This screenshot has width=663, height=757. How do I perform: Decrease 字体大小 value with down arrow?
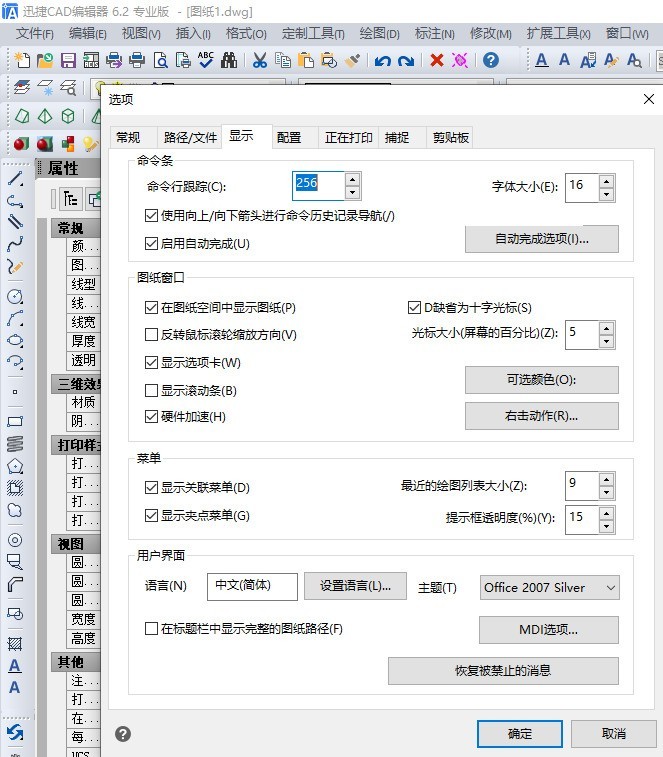[x=607, y=194]
